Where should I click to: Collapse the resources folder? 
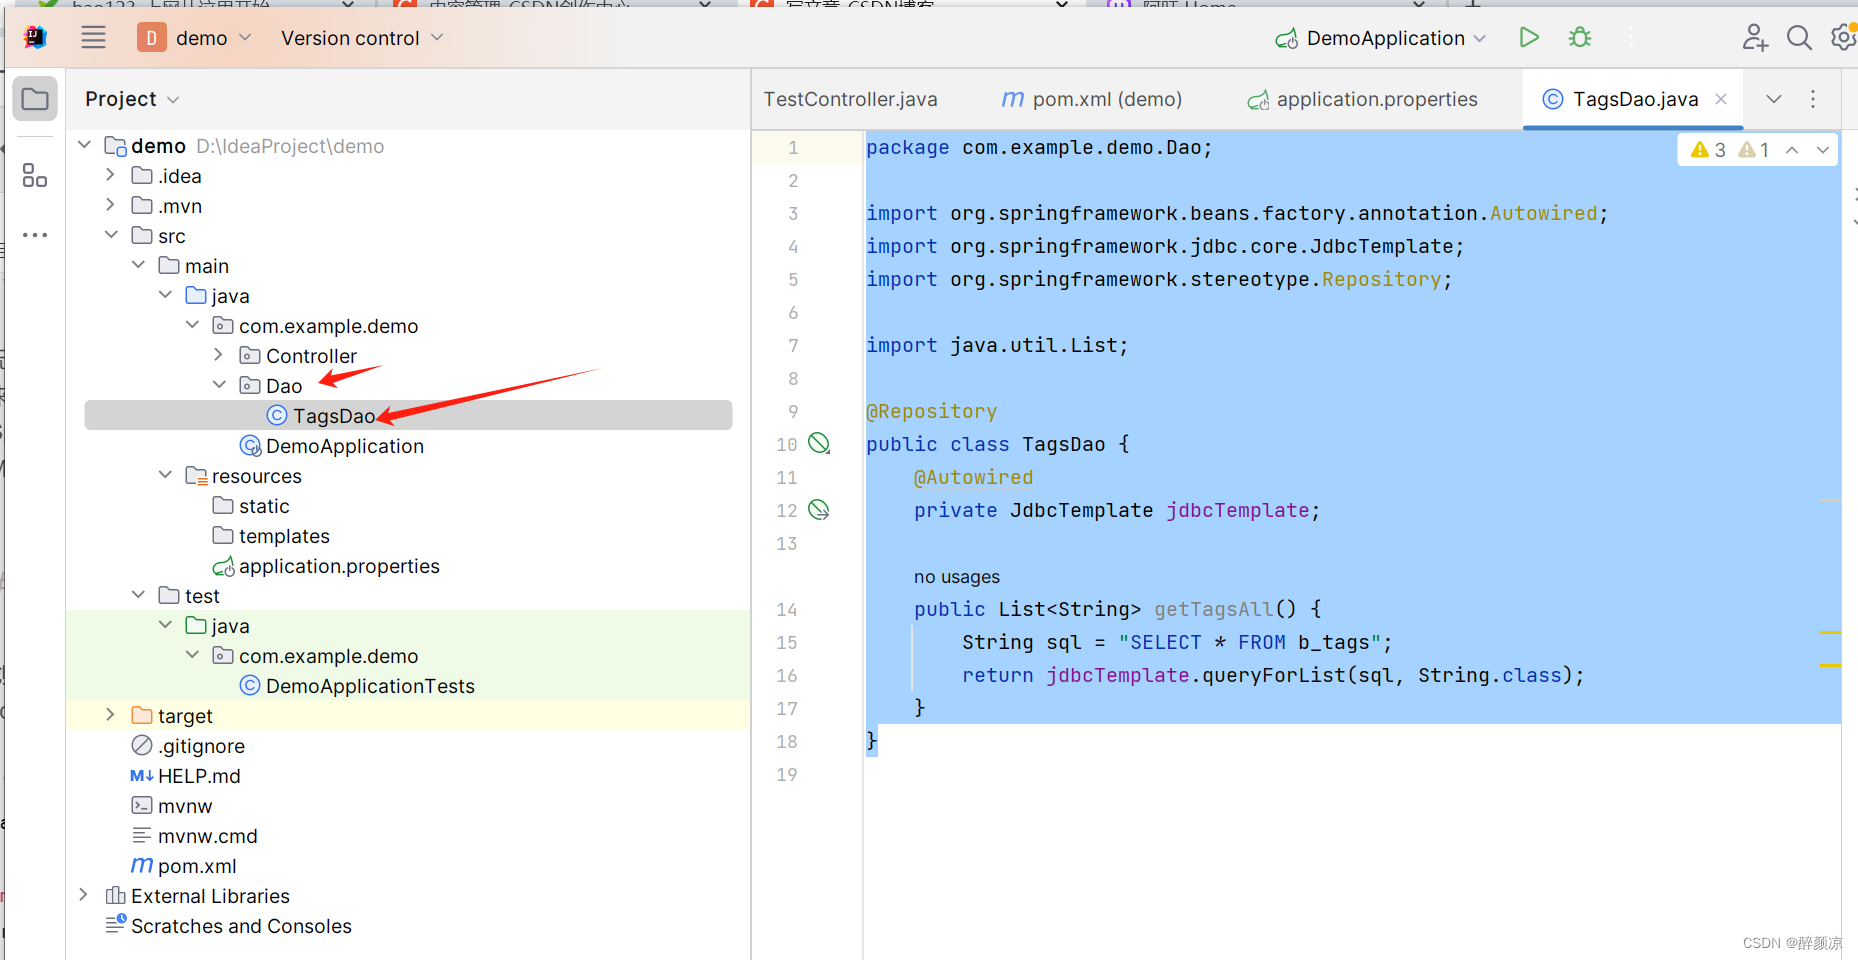click(165, 476)
